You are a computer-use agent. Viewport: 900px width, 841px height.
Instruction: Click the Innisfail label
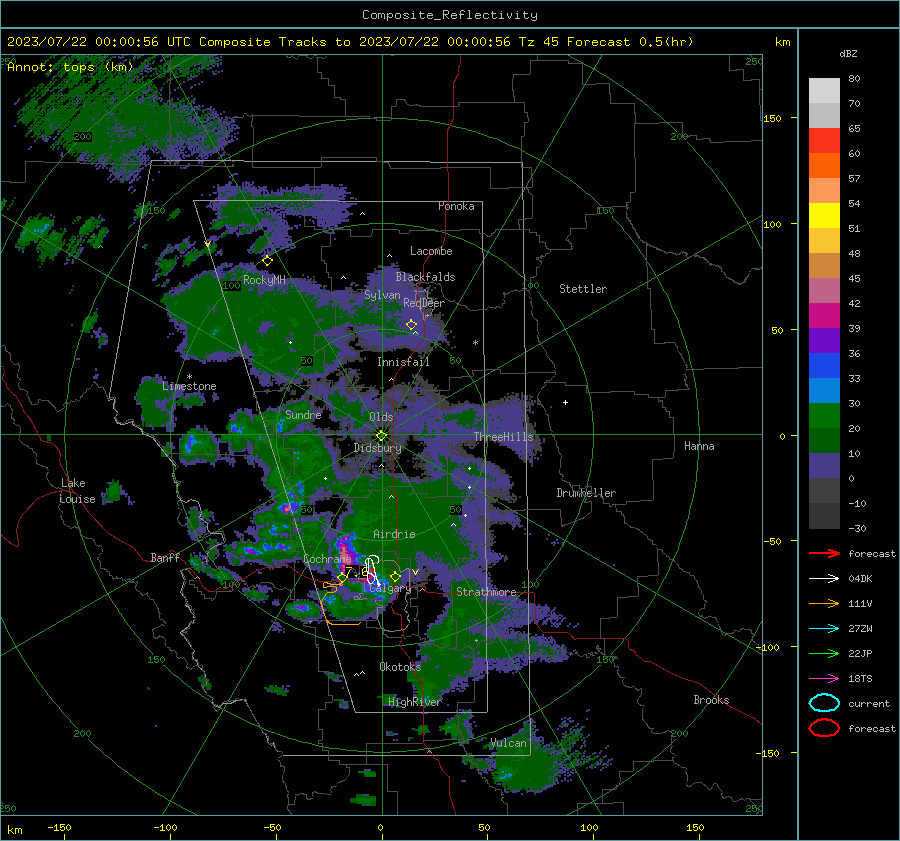click(403, 362)
